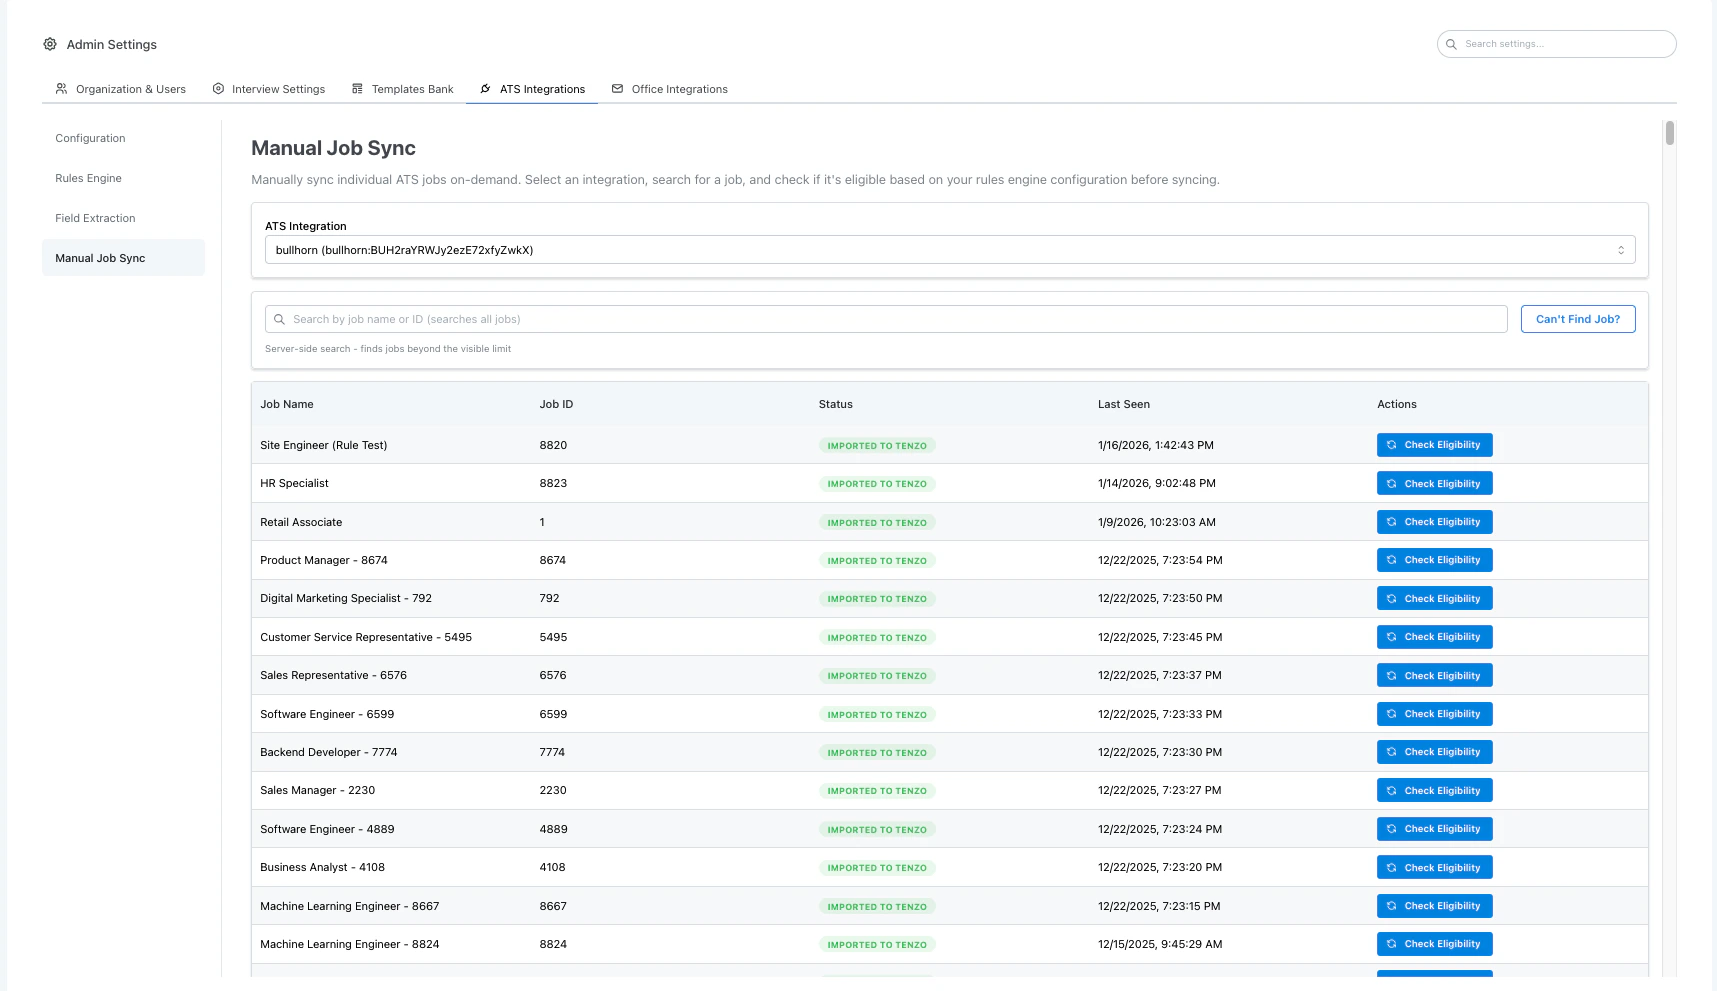Click the gear icon beside Admin Settings
The height and width of the screenshot is (991, 1717).
pyautogui.click(x=49, y=44)
